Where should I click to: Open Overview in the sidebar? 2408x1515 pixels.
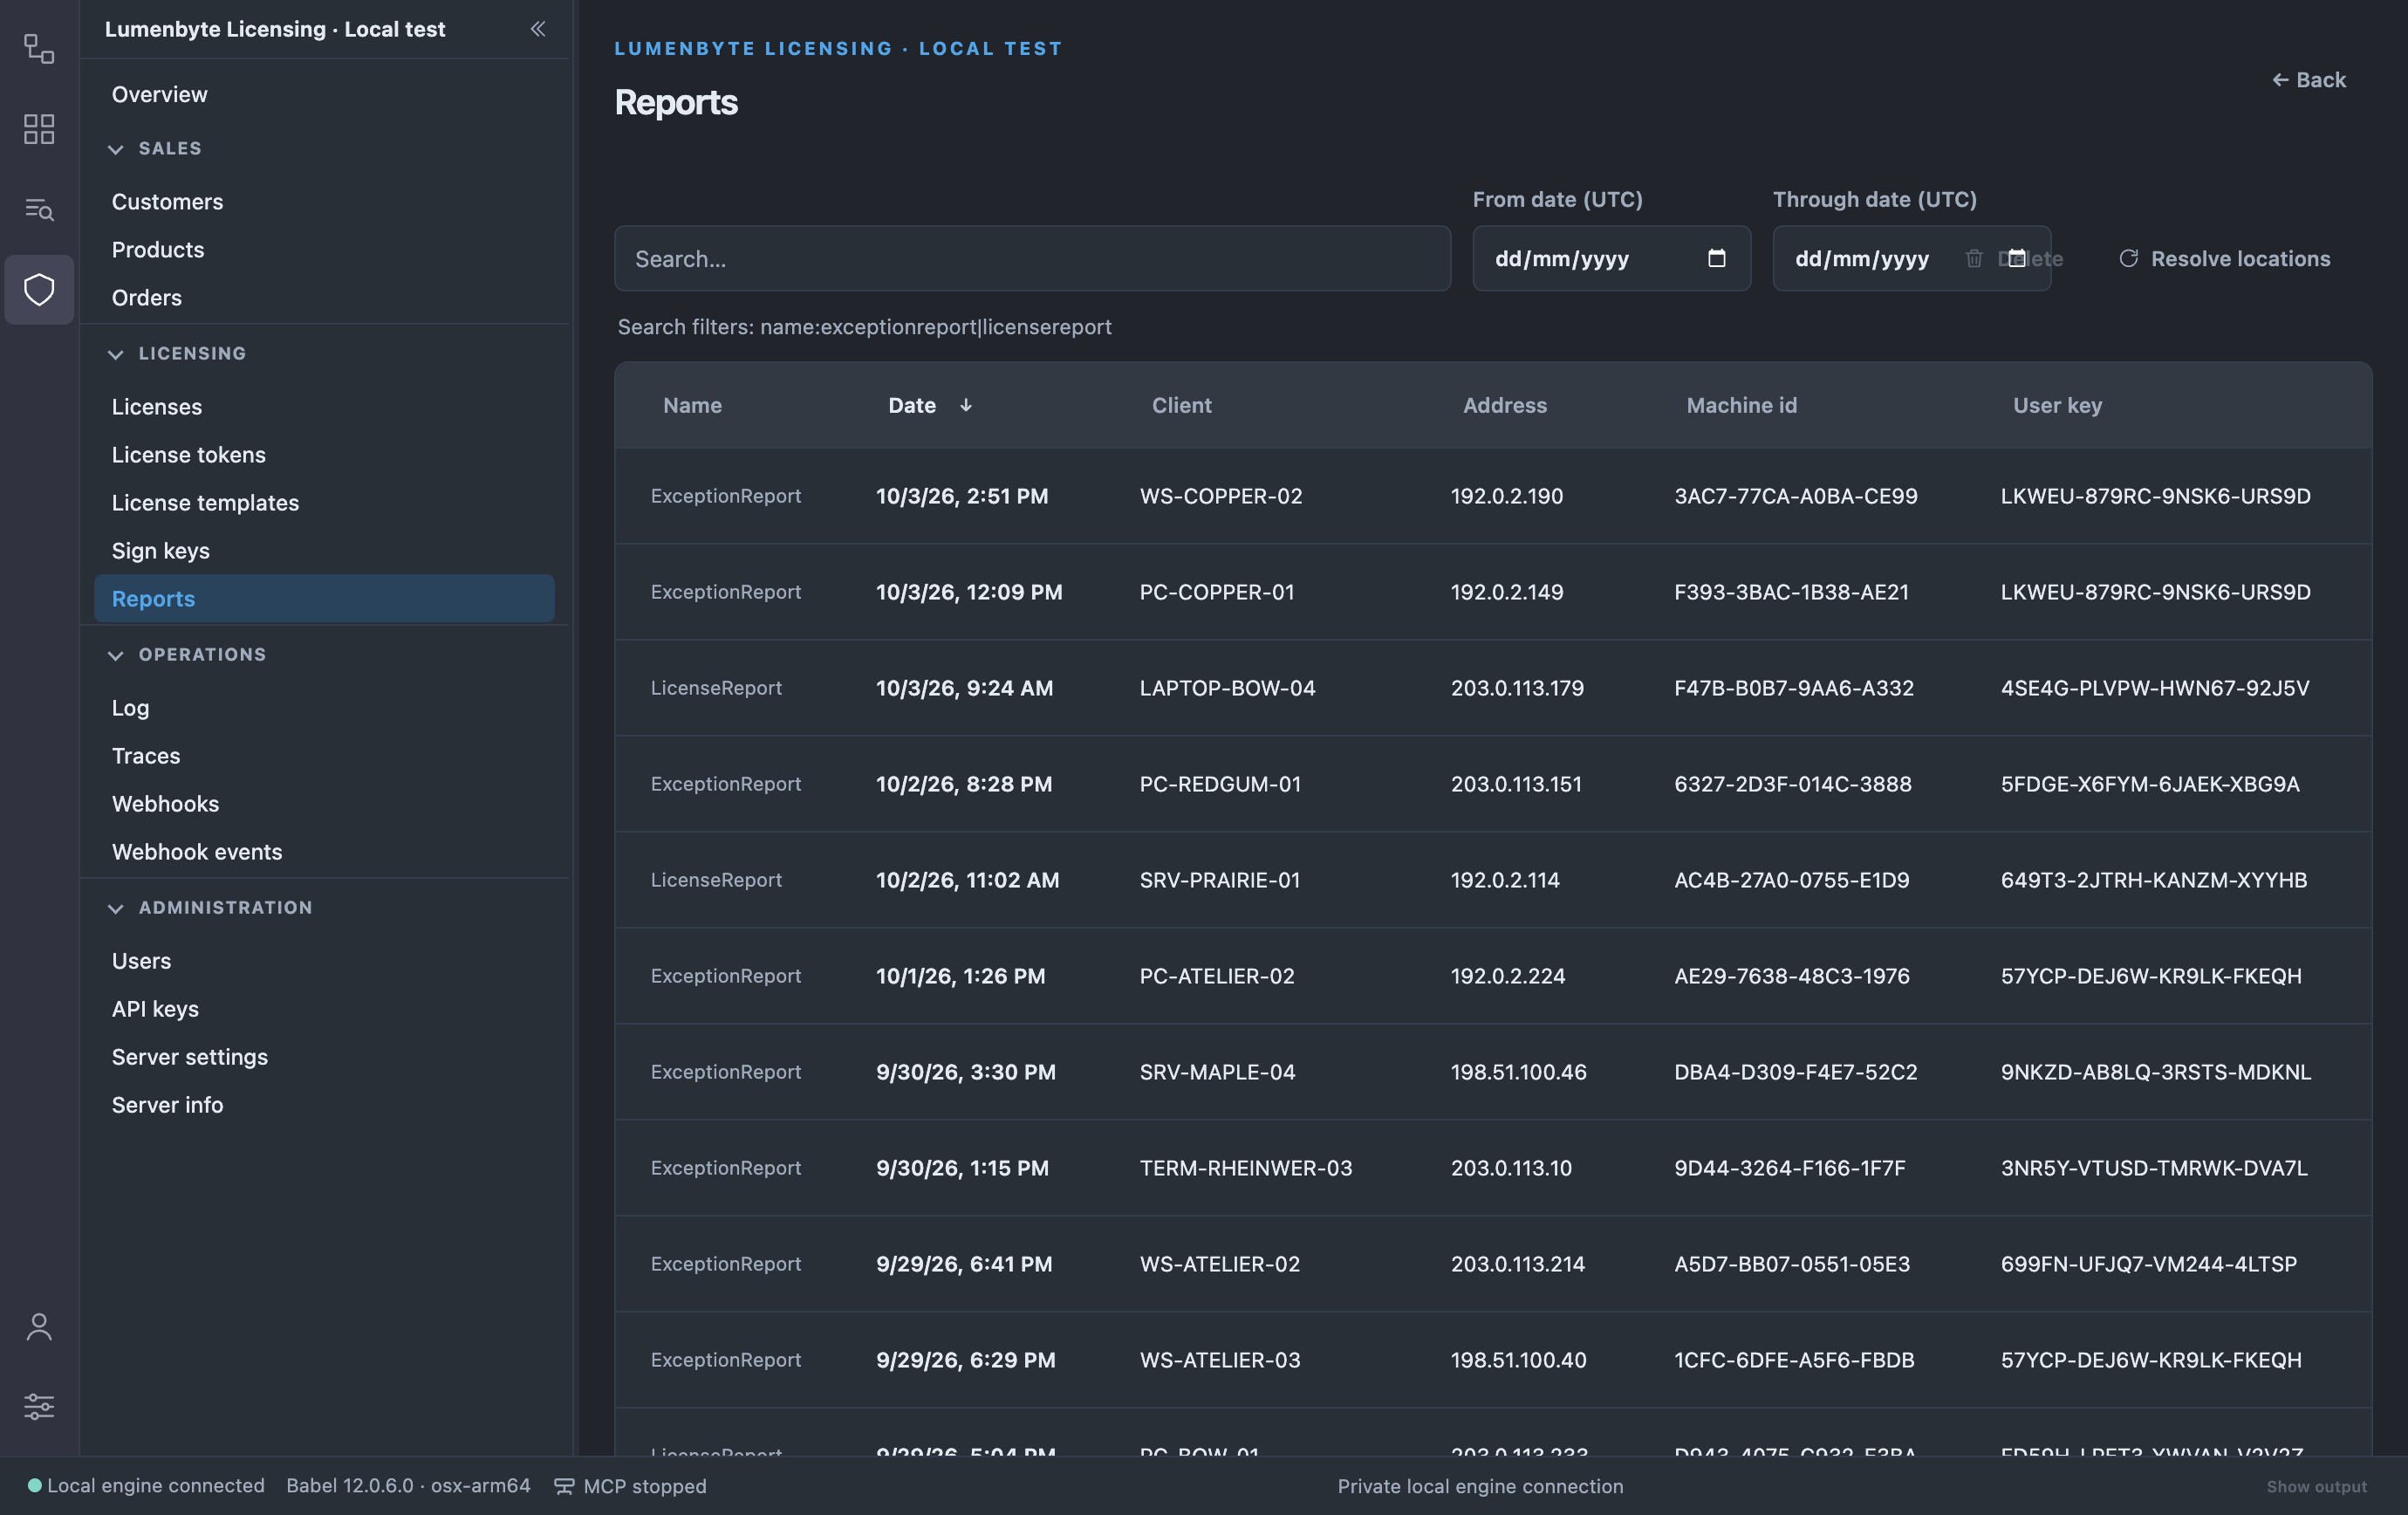pyautogui.click(x=324, y=94)
